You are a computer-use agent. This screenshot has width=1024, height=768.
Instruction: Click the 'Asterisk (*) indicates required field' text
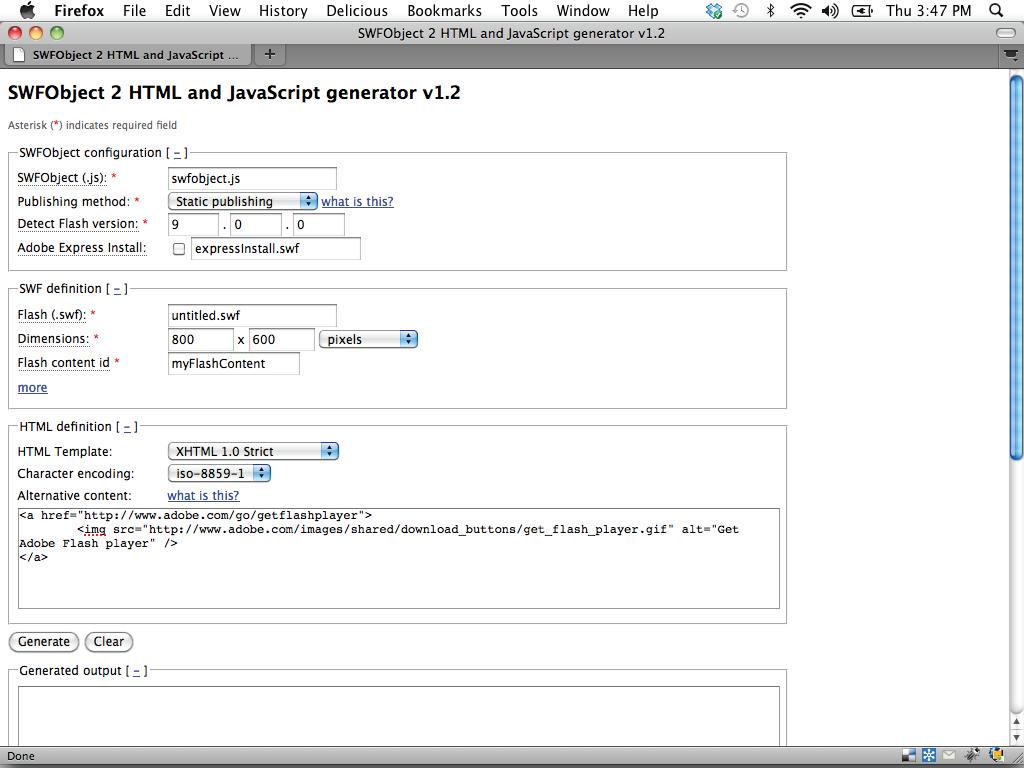92,125
